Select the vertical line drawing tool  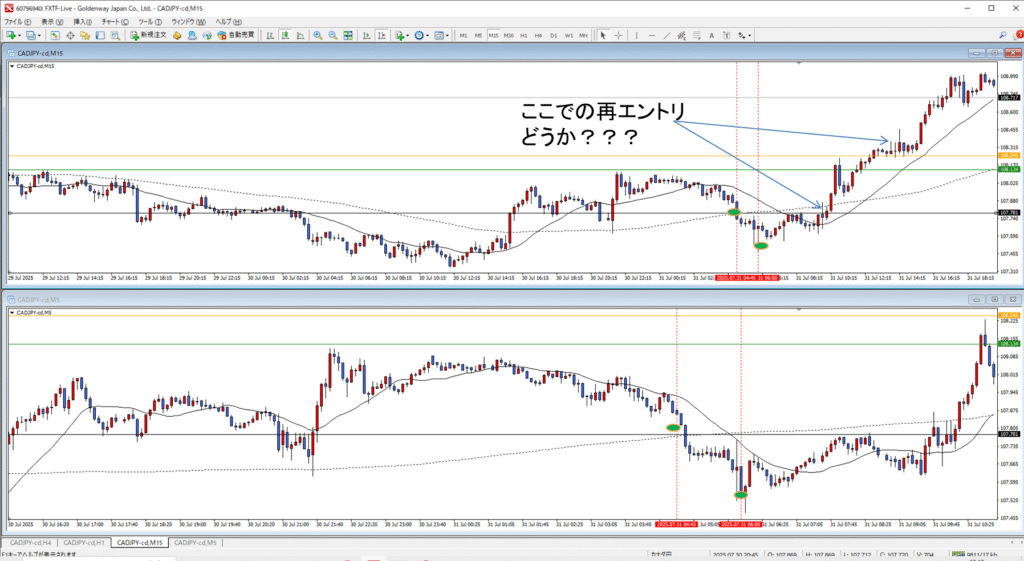pos(637,35)
